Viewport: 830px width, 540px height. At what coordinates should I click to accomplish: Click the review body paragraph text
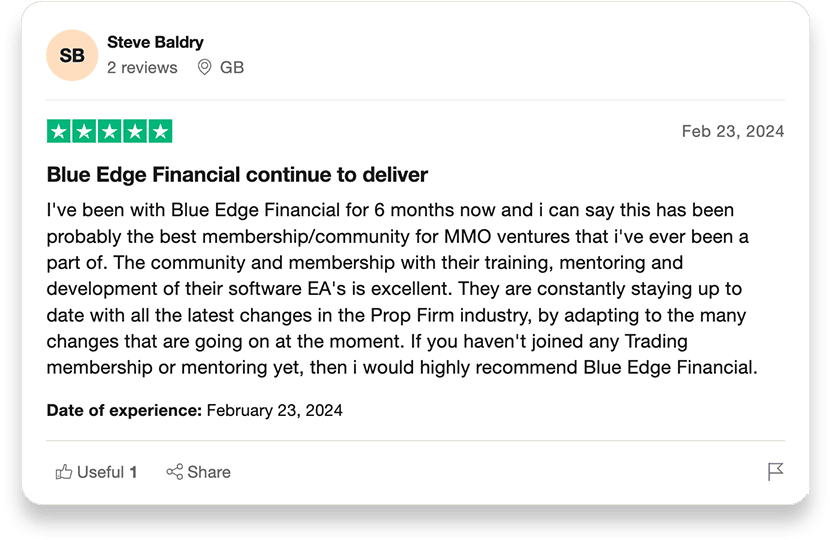402,289
